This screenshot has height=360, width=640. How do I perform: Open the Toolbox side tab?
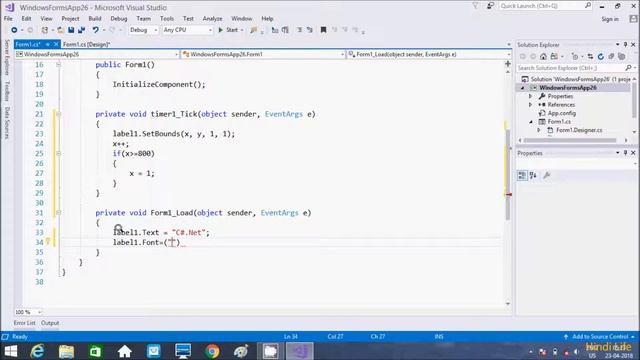pyautogui.click(x=7, y=91)
